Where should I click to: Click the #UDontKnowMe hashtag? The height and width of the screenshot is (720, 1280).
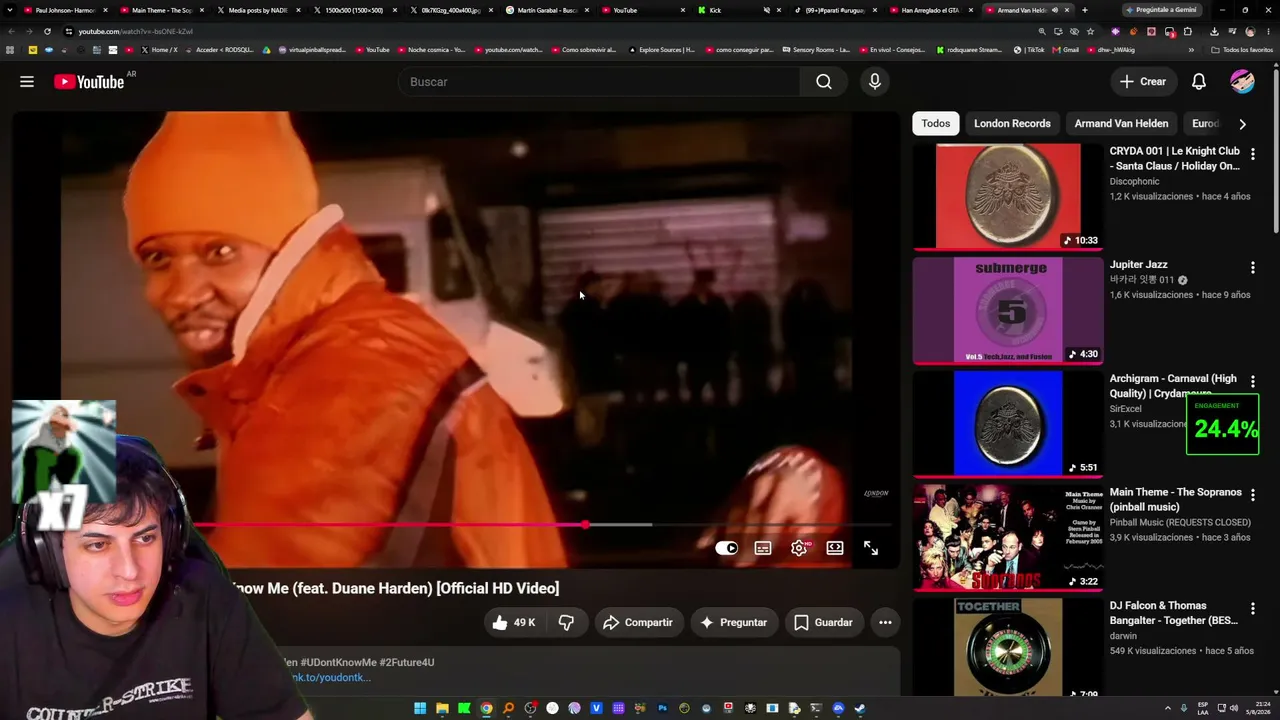(x=338, y=662)
